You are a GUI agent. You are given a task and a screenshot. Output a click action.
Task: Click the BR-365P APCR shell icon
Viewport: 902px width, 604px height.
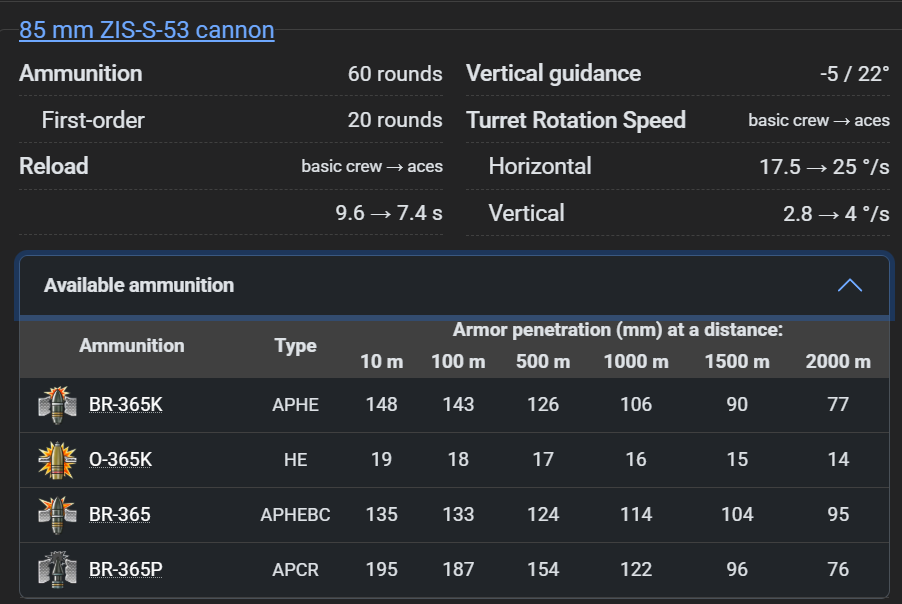pos(57,570)
